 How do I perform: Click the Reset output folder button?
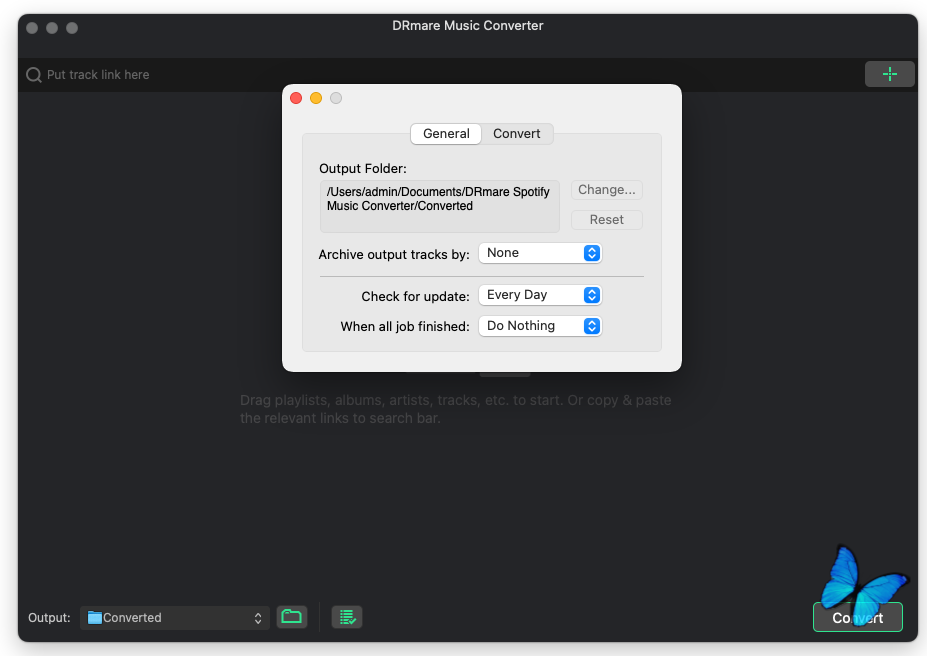607,220
